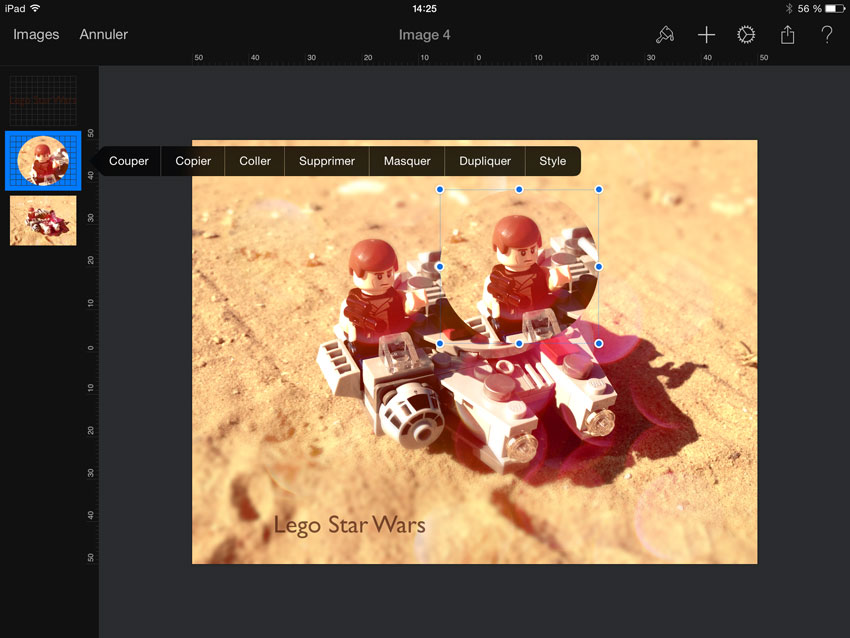Screen dimensions: 850x638
Task: Click the top-middle selection handle
Action: pos(519,189)
